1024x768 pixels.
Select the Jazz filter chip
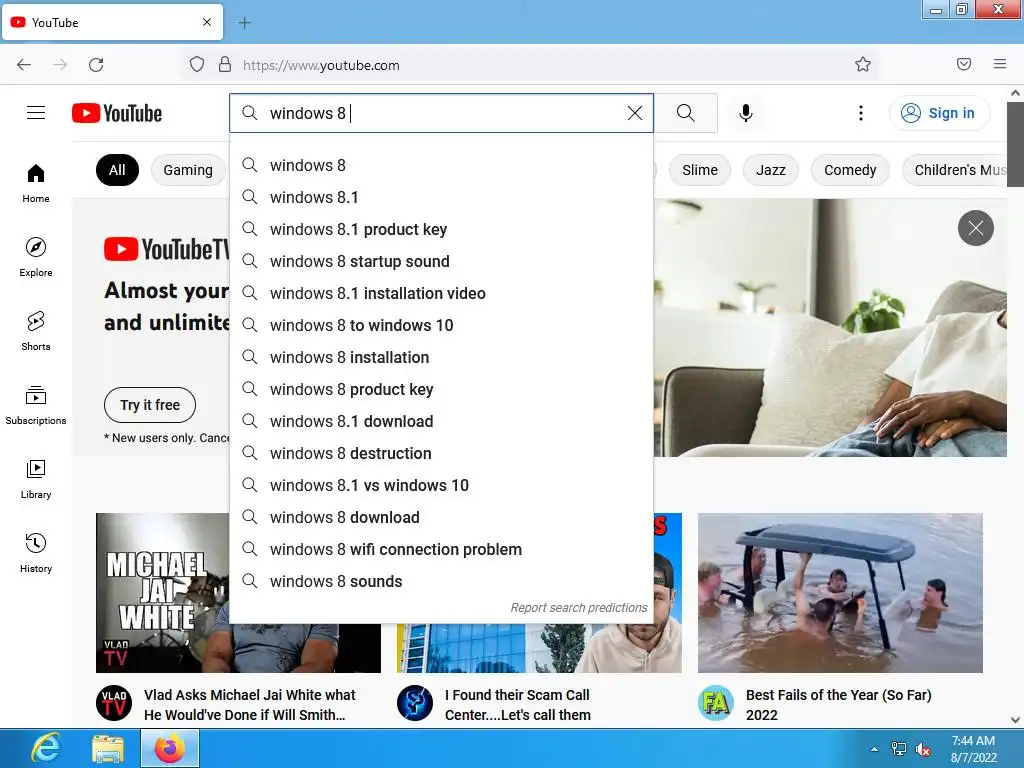click(771, 170)
